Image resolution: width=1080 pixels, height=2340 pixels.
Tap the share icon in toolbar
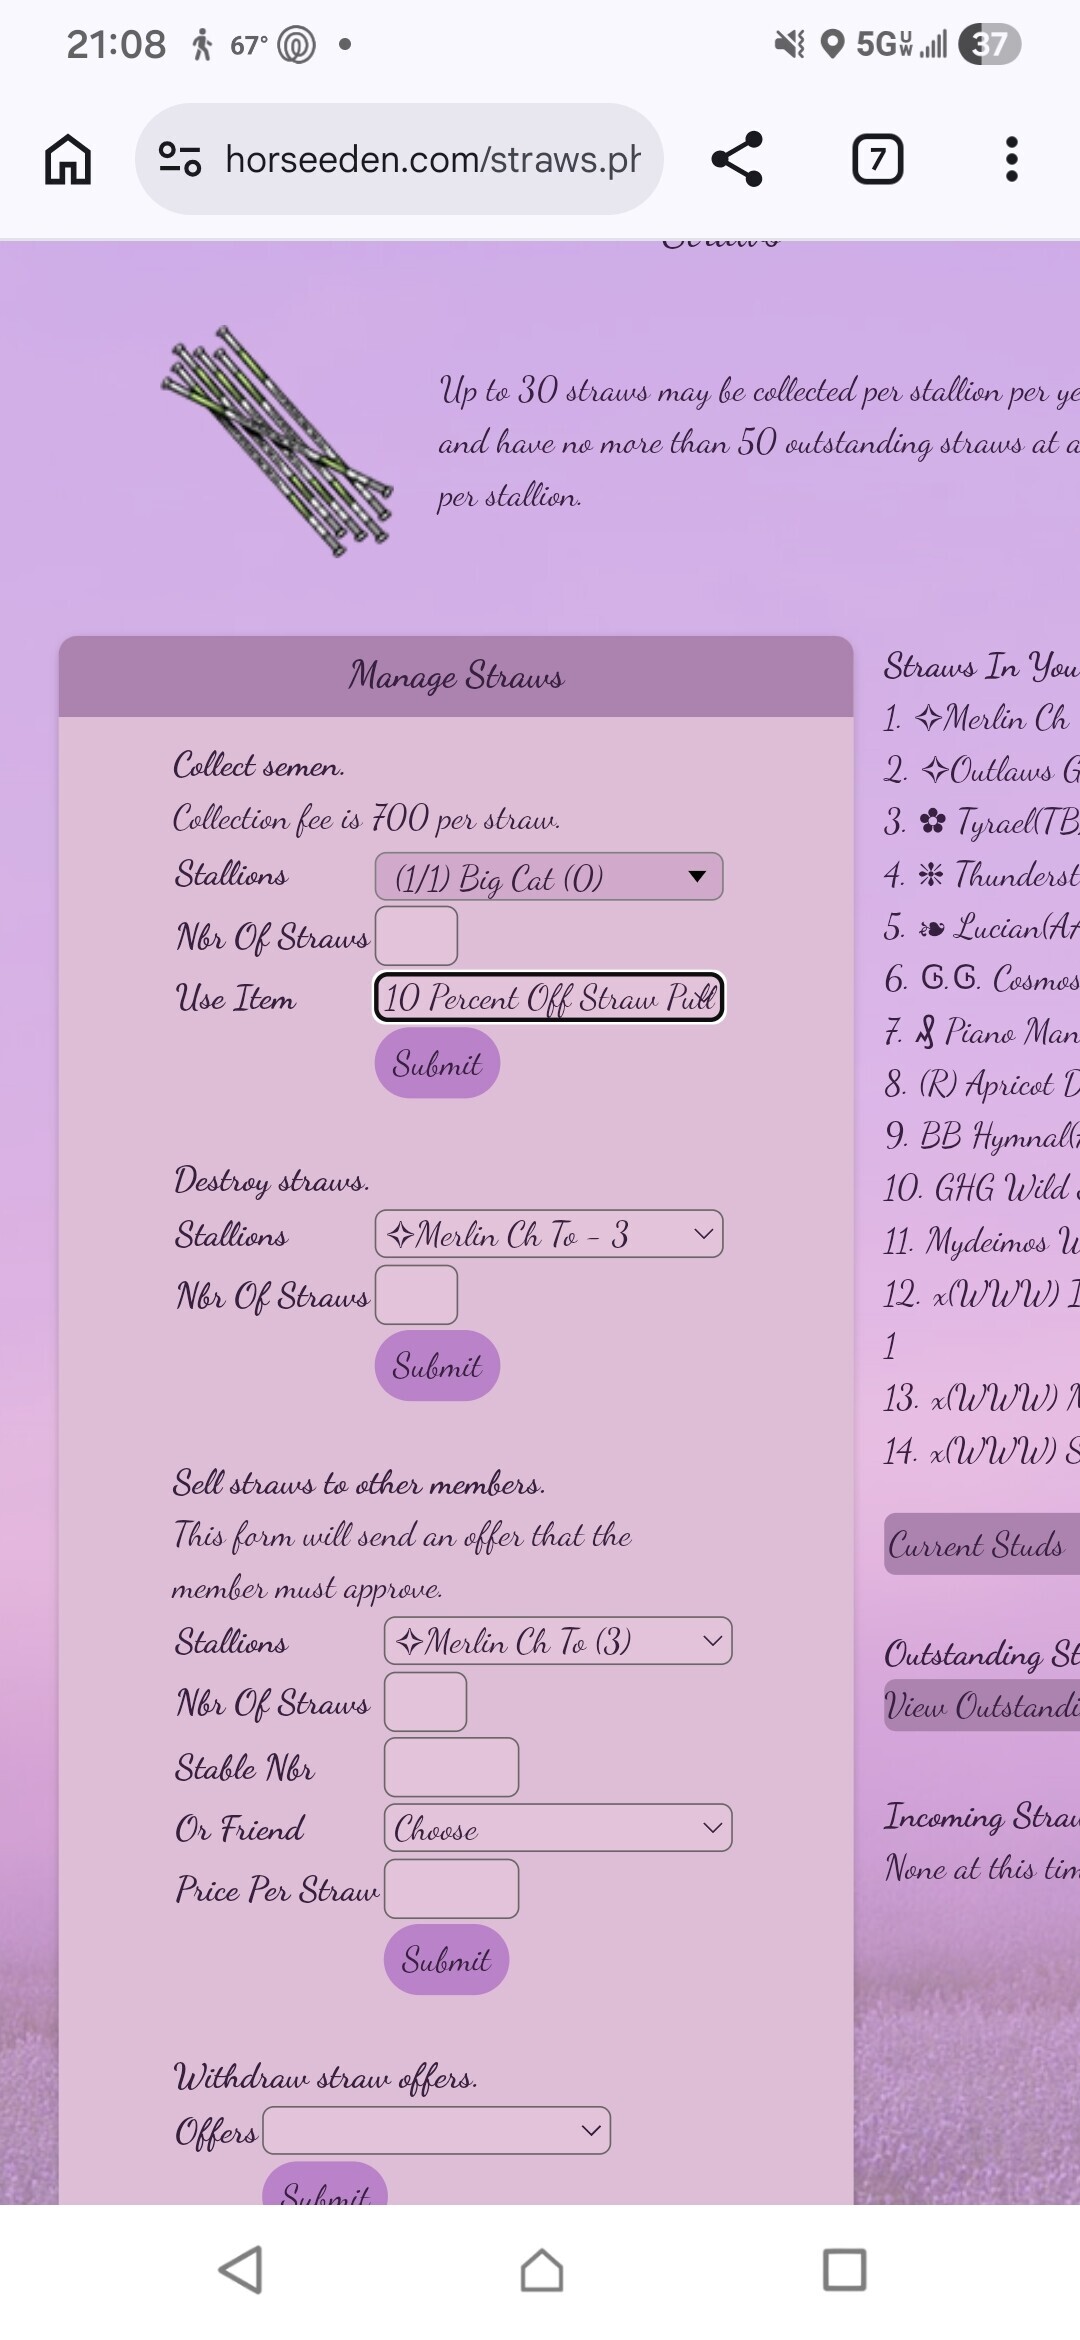pyautogui.click(x=737, y=159)
